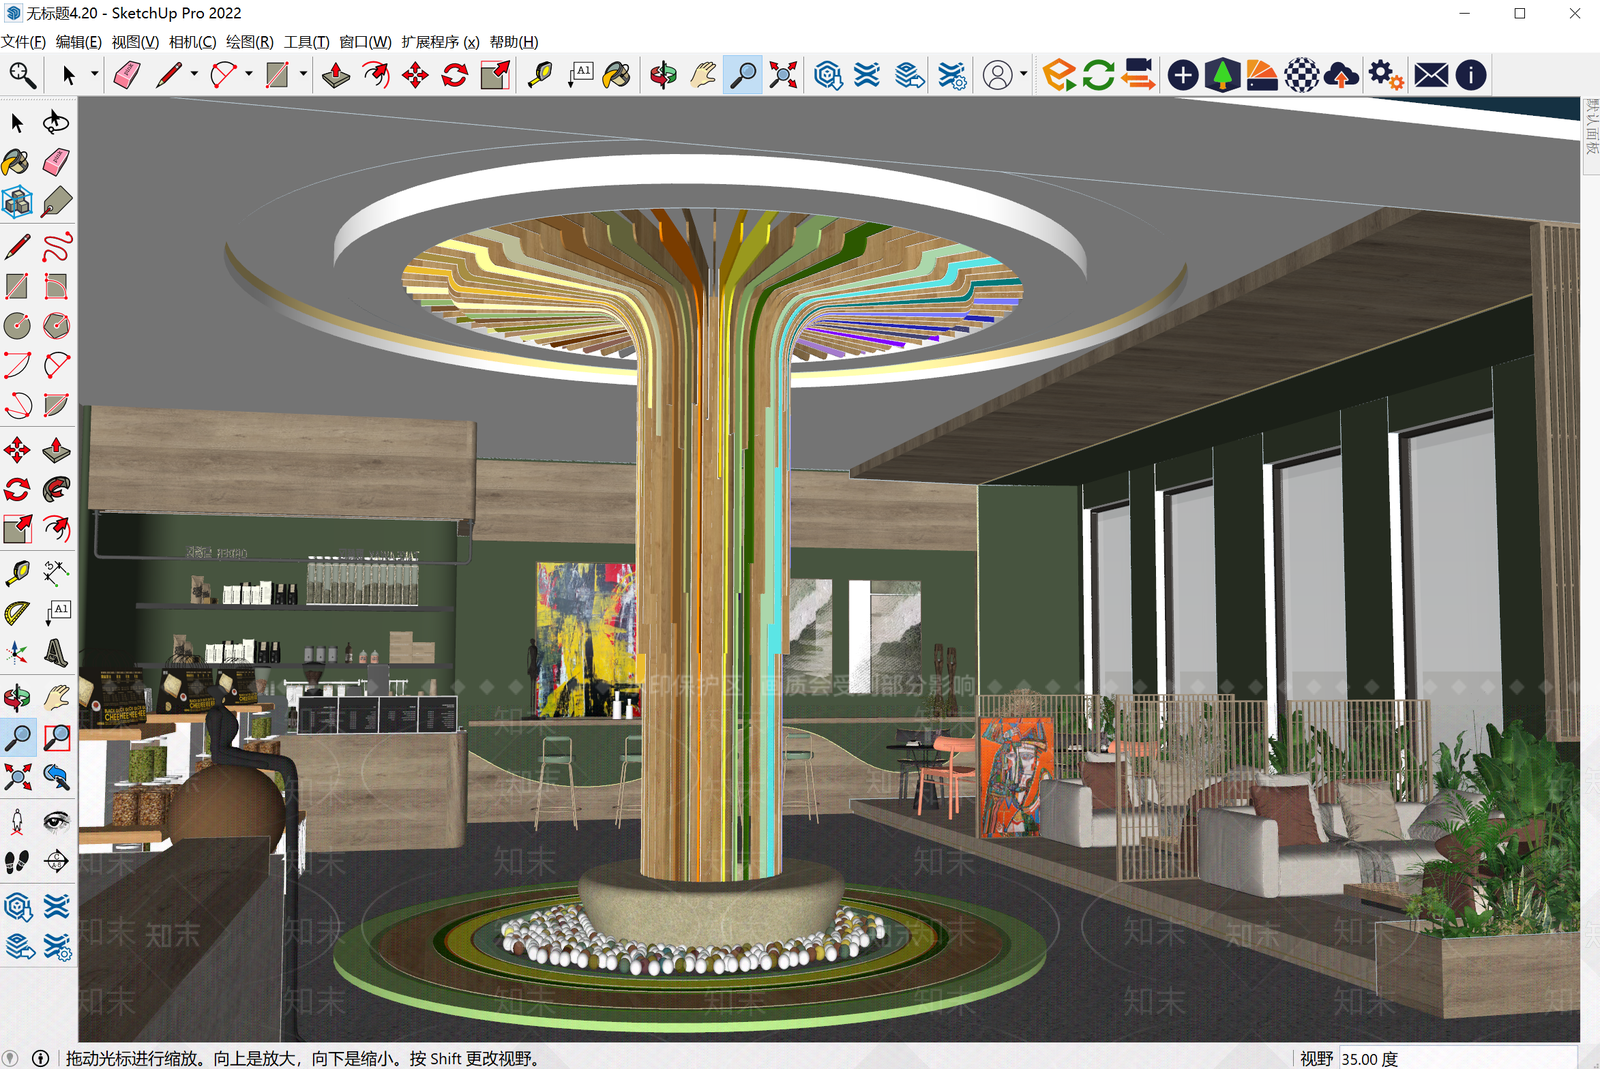
Task: Open the 工具(T) menu
Action: [306, 42]
